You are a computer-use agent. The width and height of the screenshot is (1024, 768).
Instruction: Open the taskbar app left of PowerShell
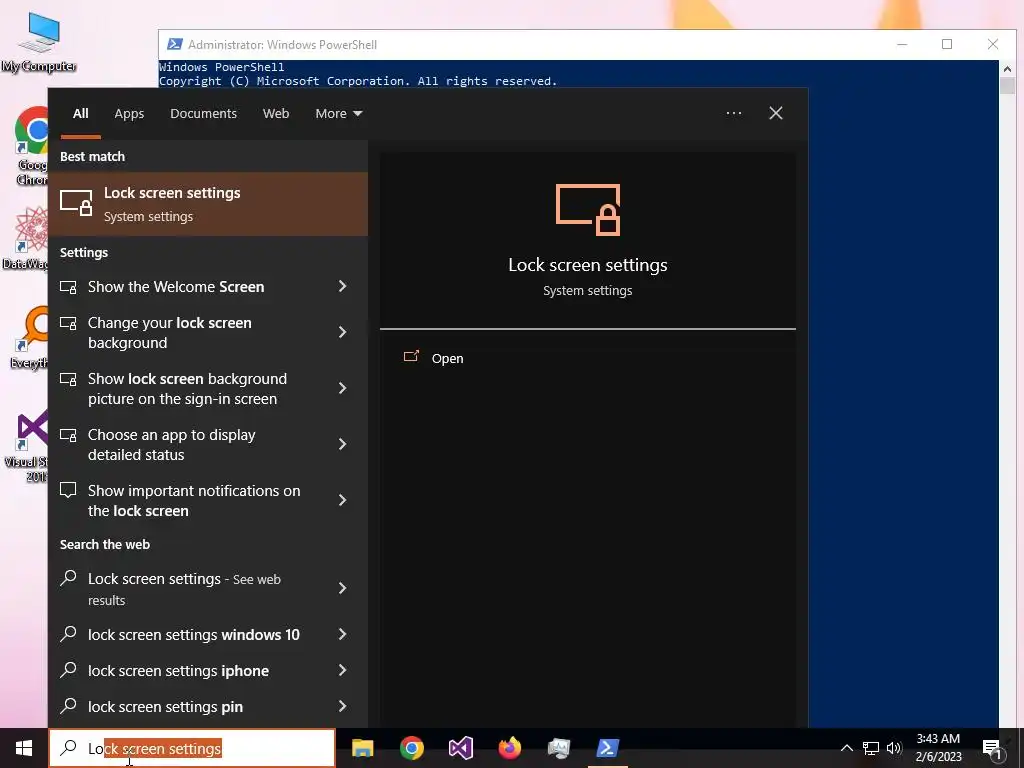pos(558,748)
